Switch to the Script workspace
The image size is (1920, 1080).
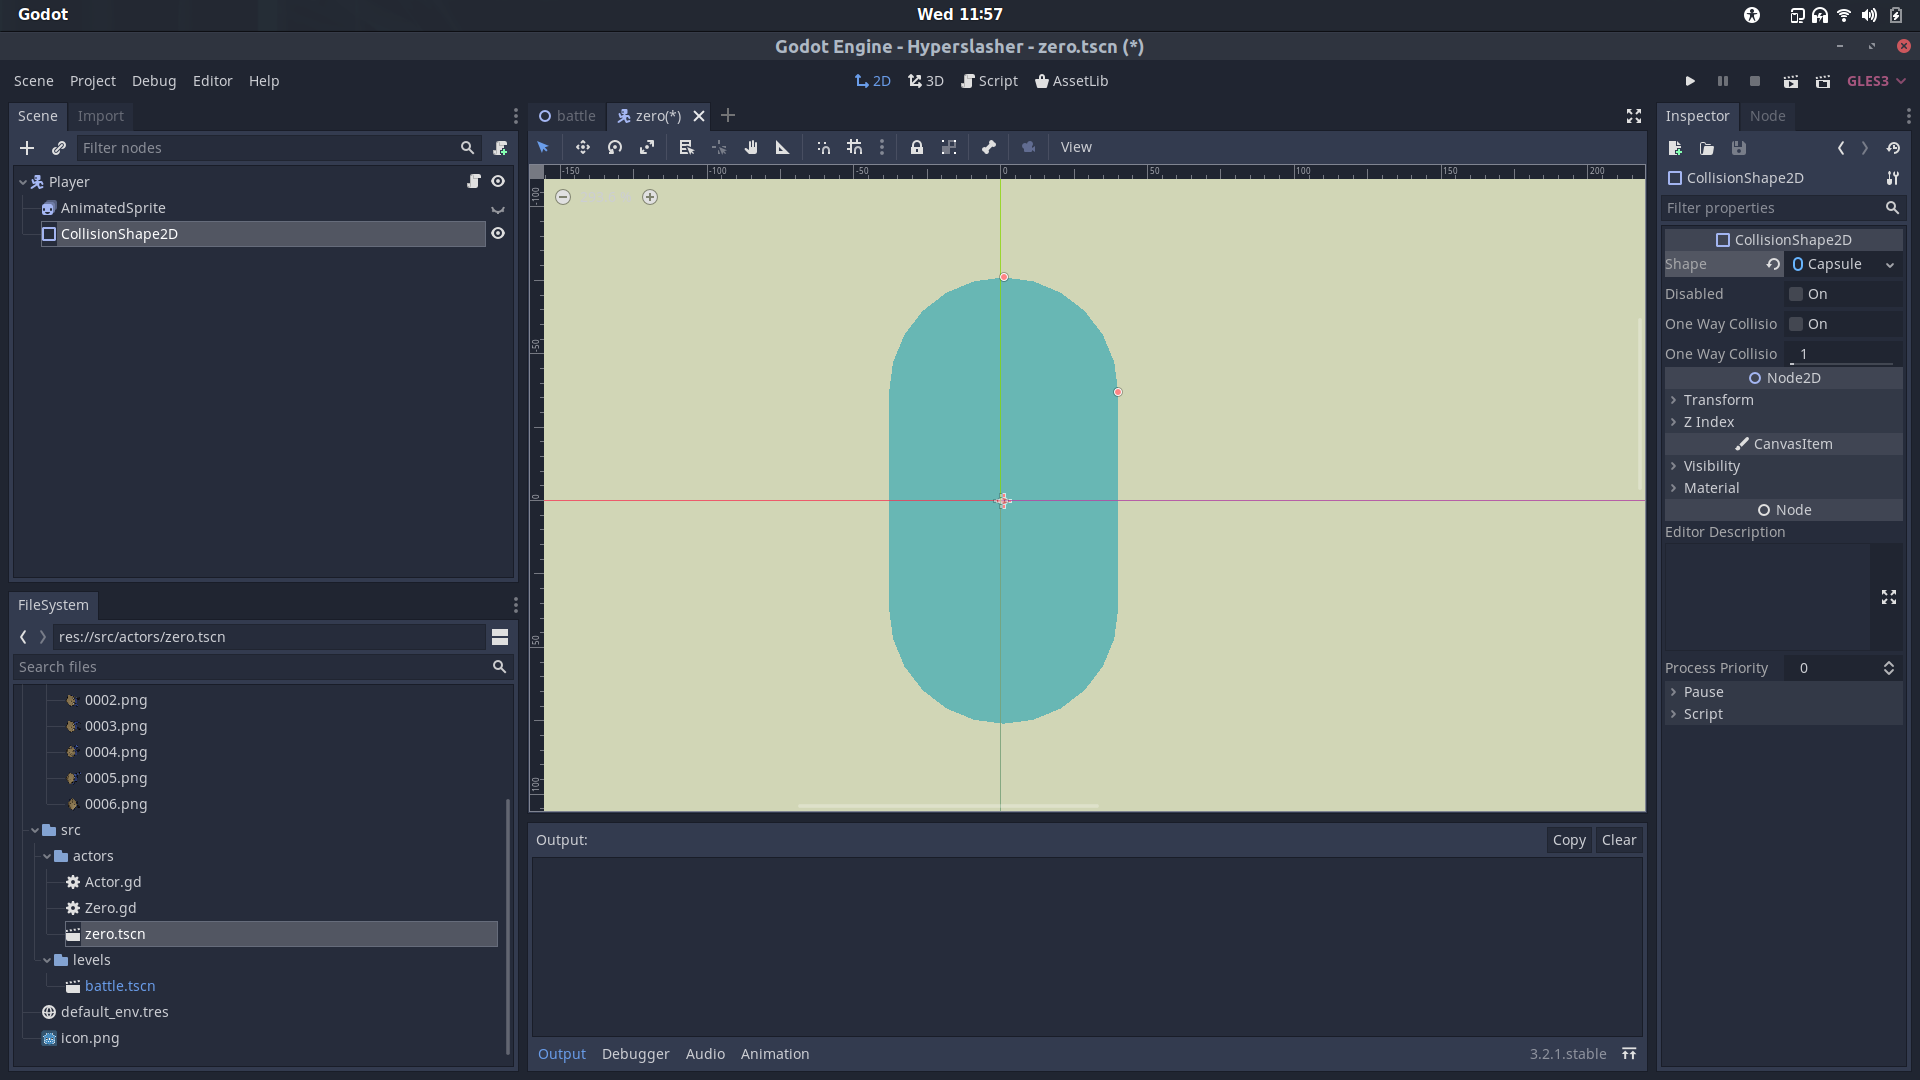pos(989,81)
